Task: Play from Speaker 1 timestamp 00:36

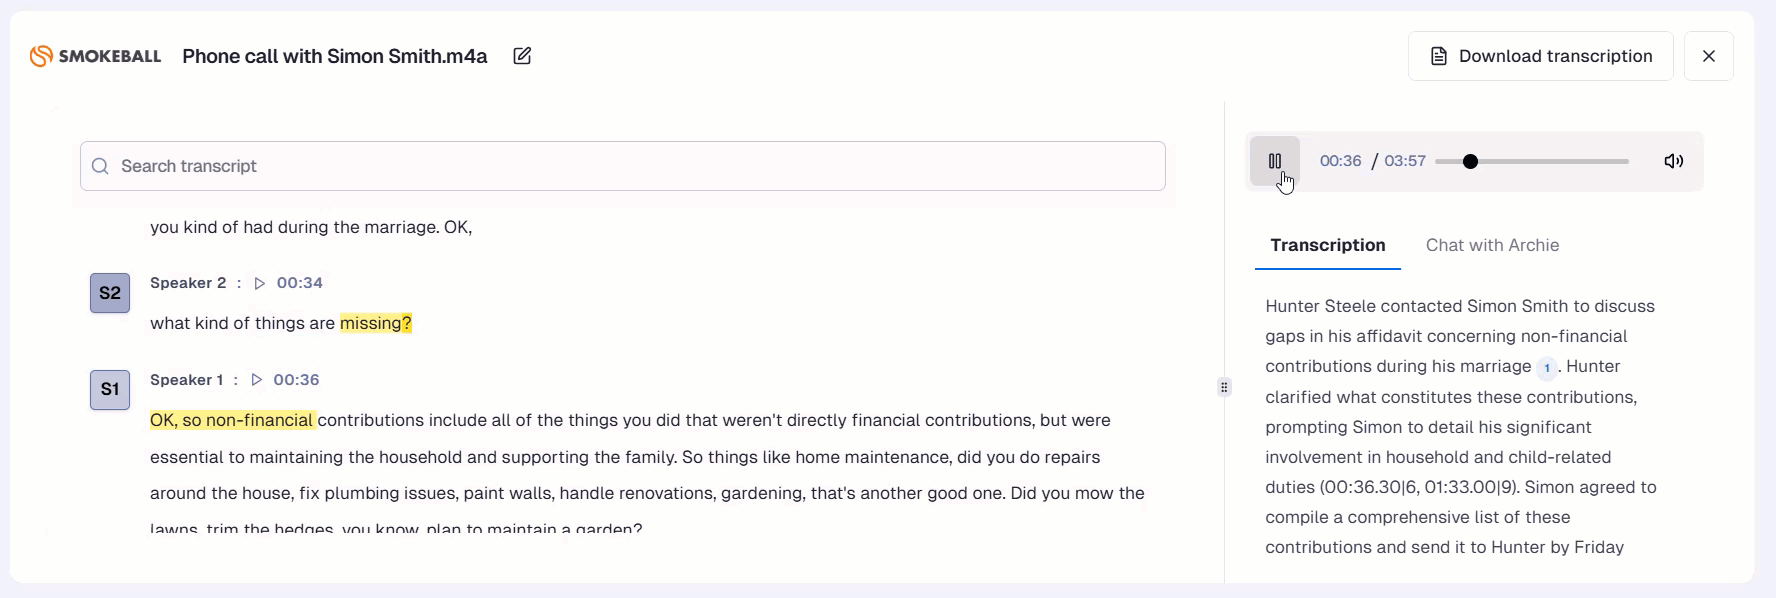Action: 286,380
